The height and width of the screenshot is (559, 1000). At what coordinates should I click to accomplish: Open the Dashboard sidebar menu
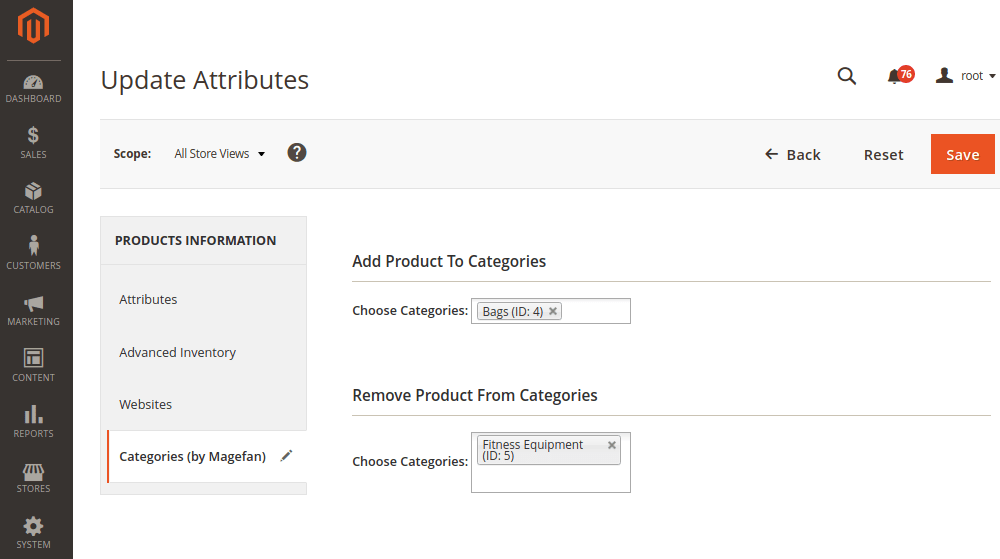coord(33,89)
